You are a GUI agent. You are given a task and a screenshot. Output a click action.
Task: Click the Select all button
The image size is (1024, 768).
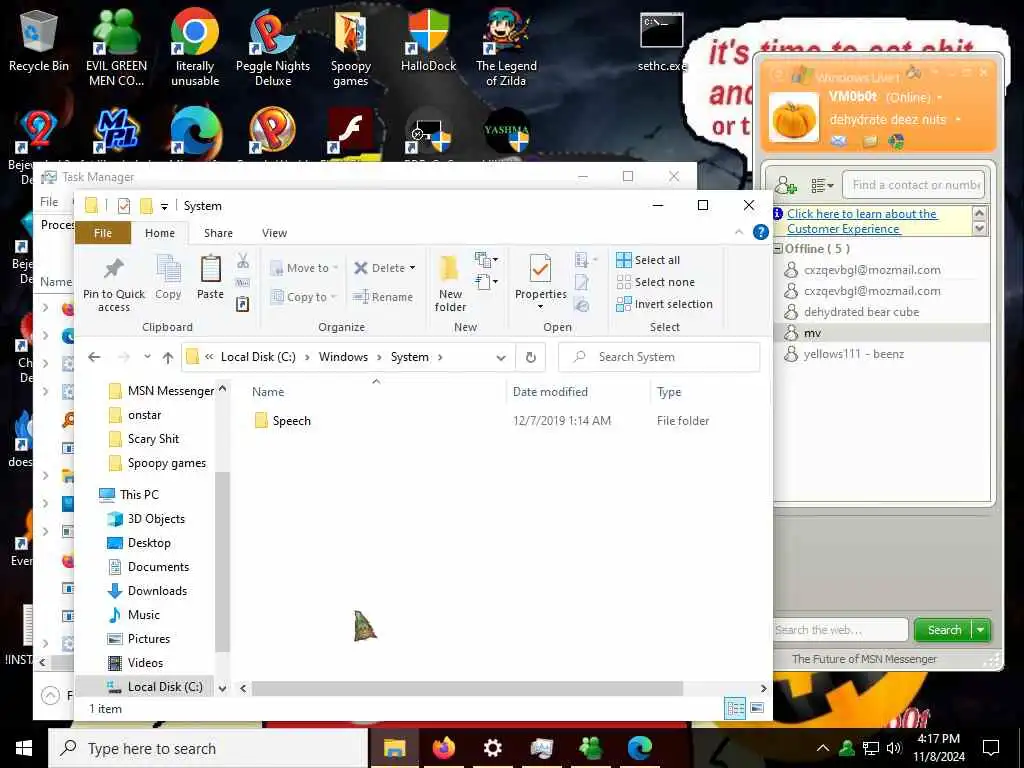click(x=648, y=260)
